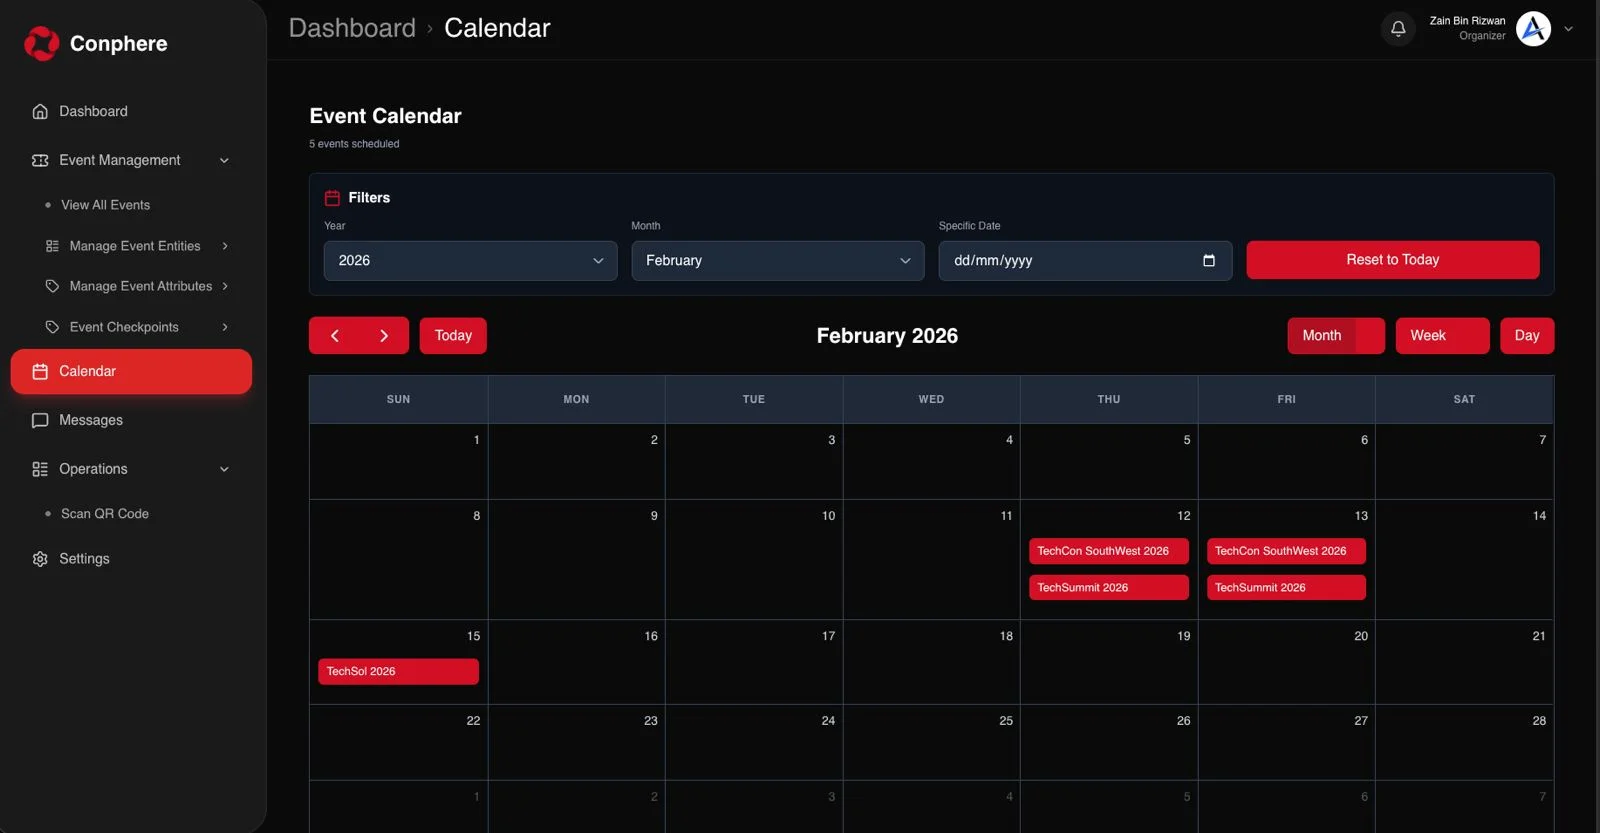The height and width of the screenshot is (833, 1600).
Task: Open Messages from the sidebar
Action: 90,420
